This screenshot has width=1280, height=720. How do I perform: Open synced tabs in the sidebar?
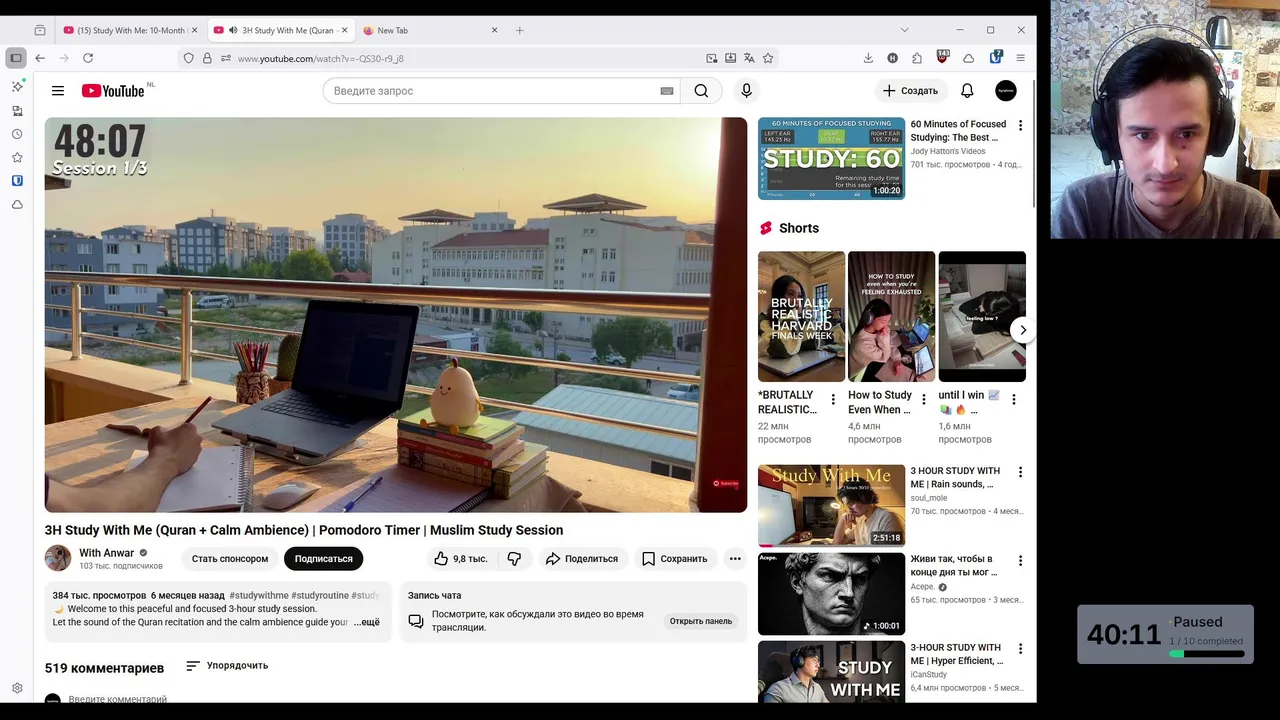[17, 111]
